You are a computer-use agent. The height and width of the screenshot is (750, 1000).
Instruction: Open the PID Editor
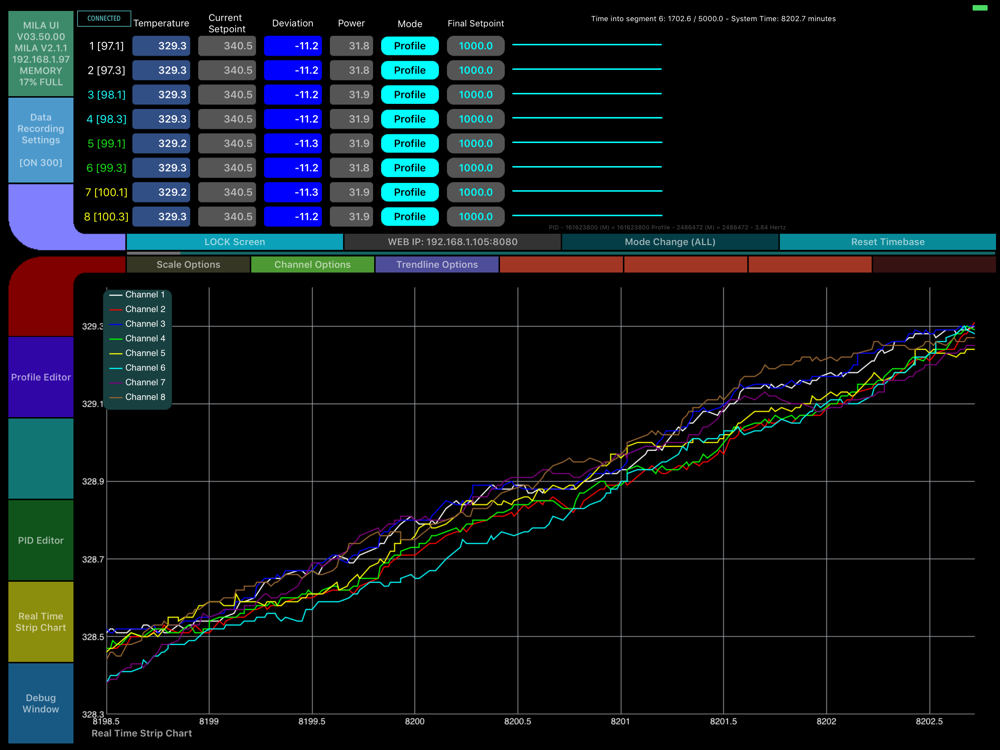(41, 540)
